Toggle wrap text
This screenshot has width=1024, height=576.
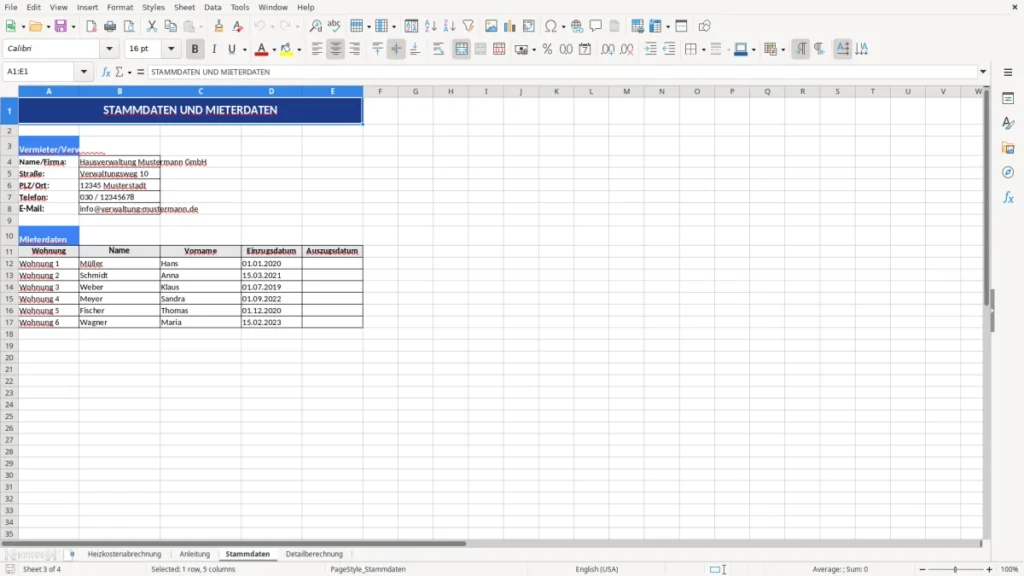point(438,49)
